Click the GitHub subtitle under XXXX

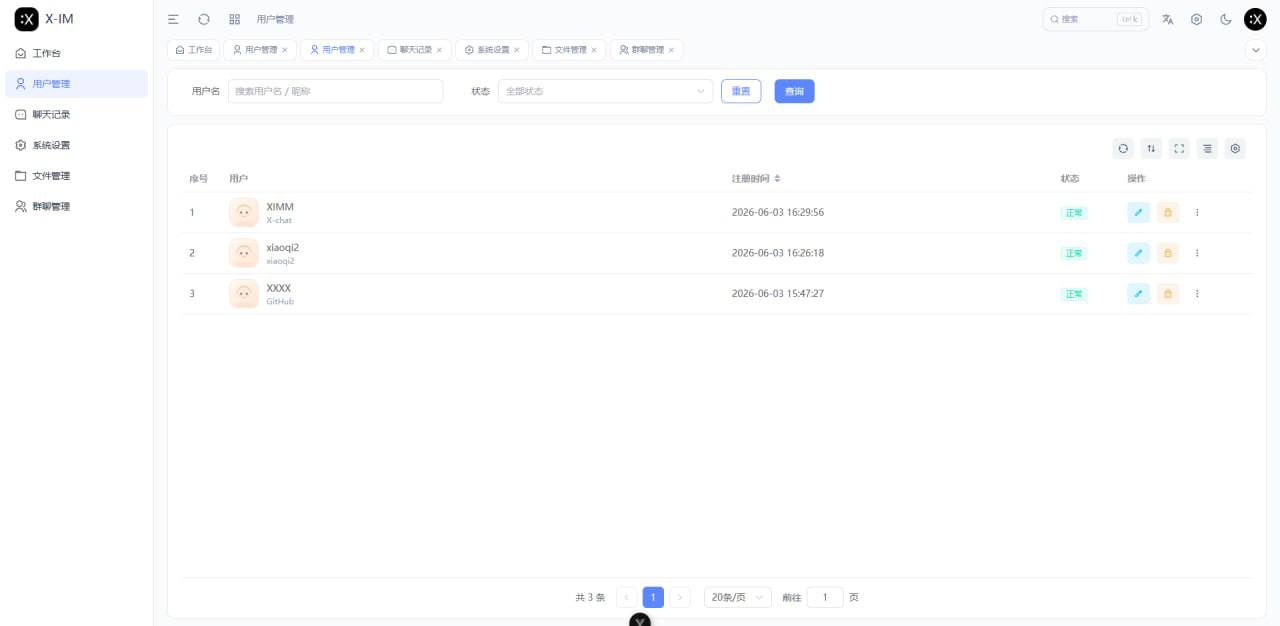click(280, 301)
